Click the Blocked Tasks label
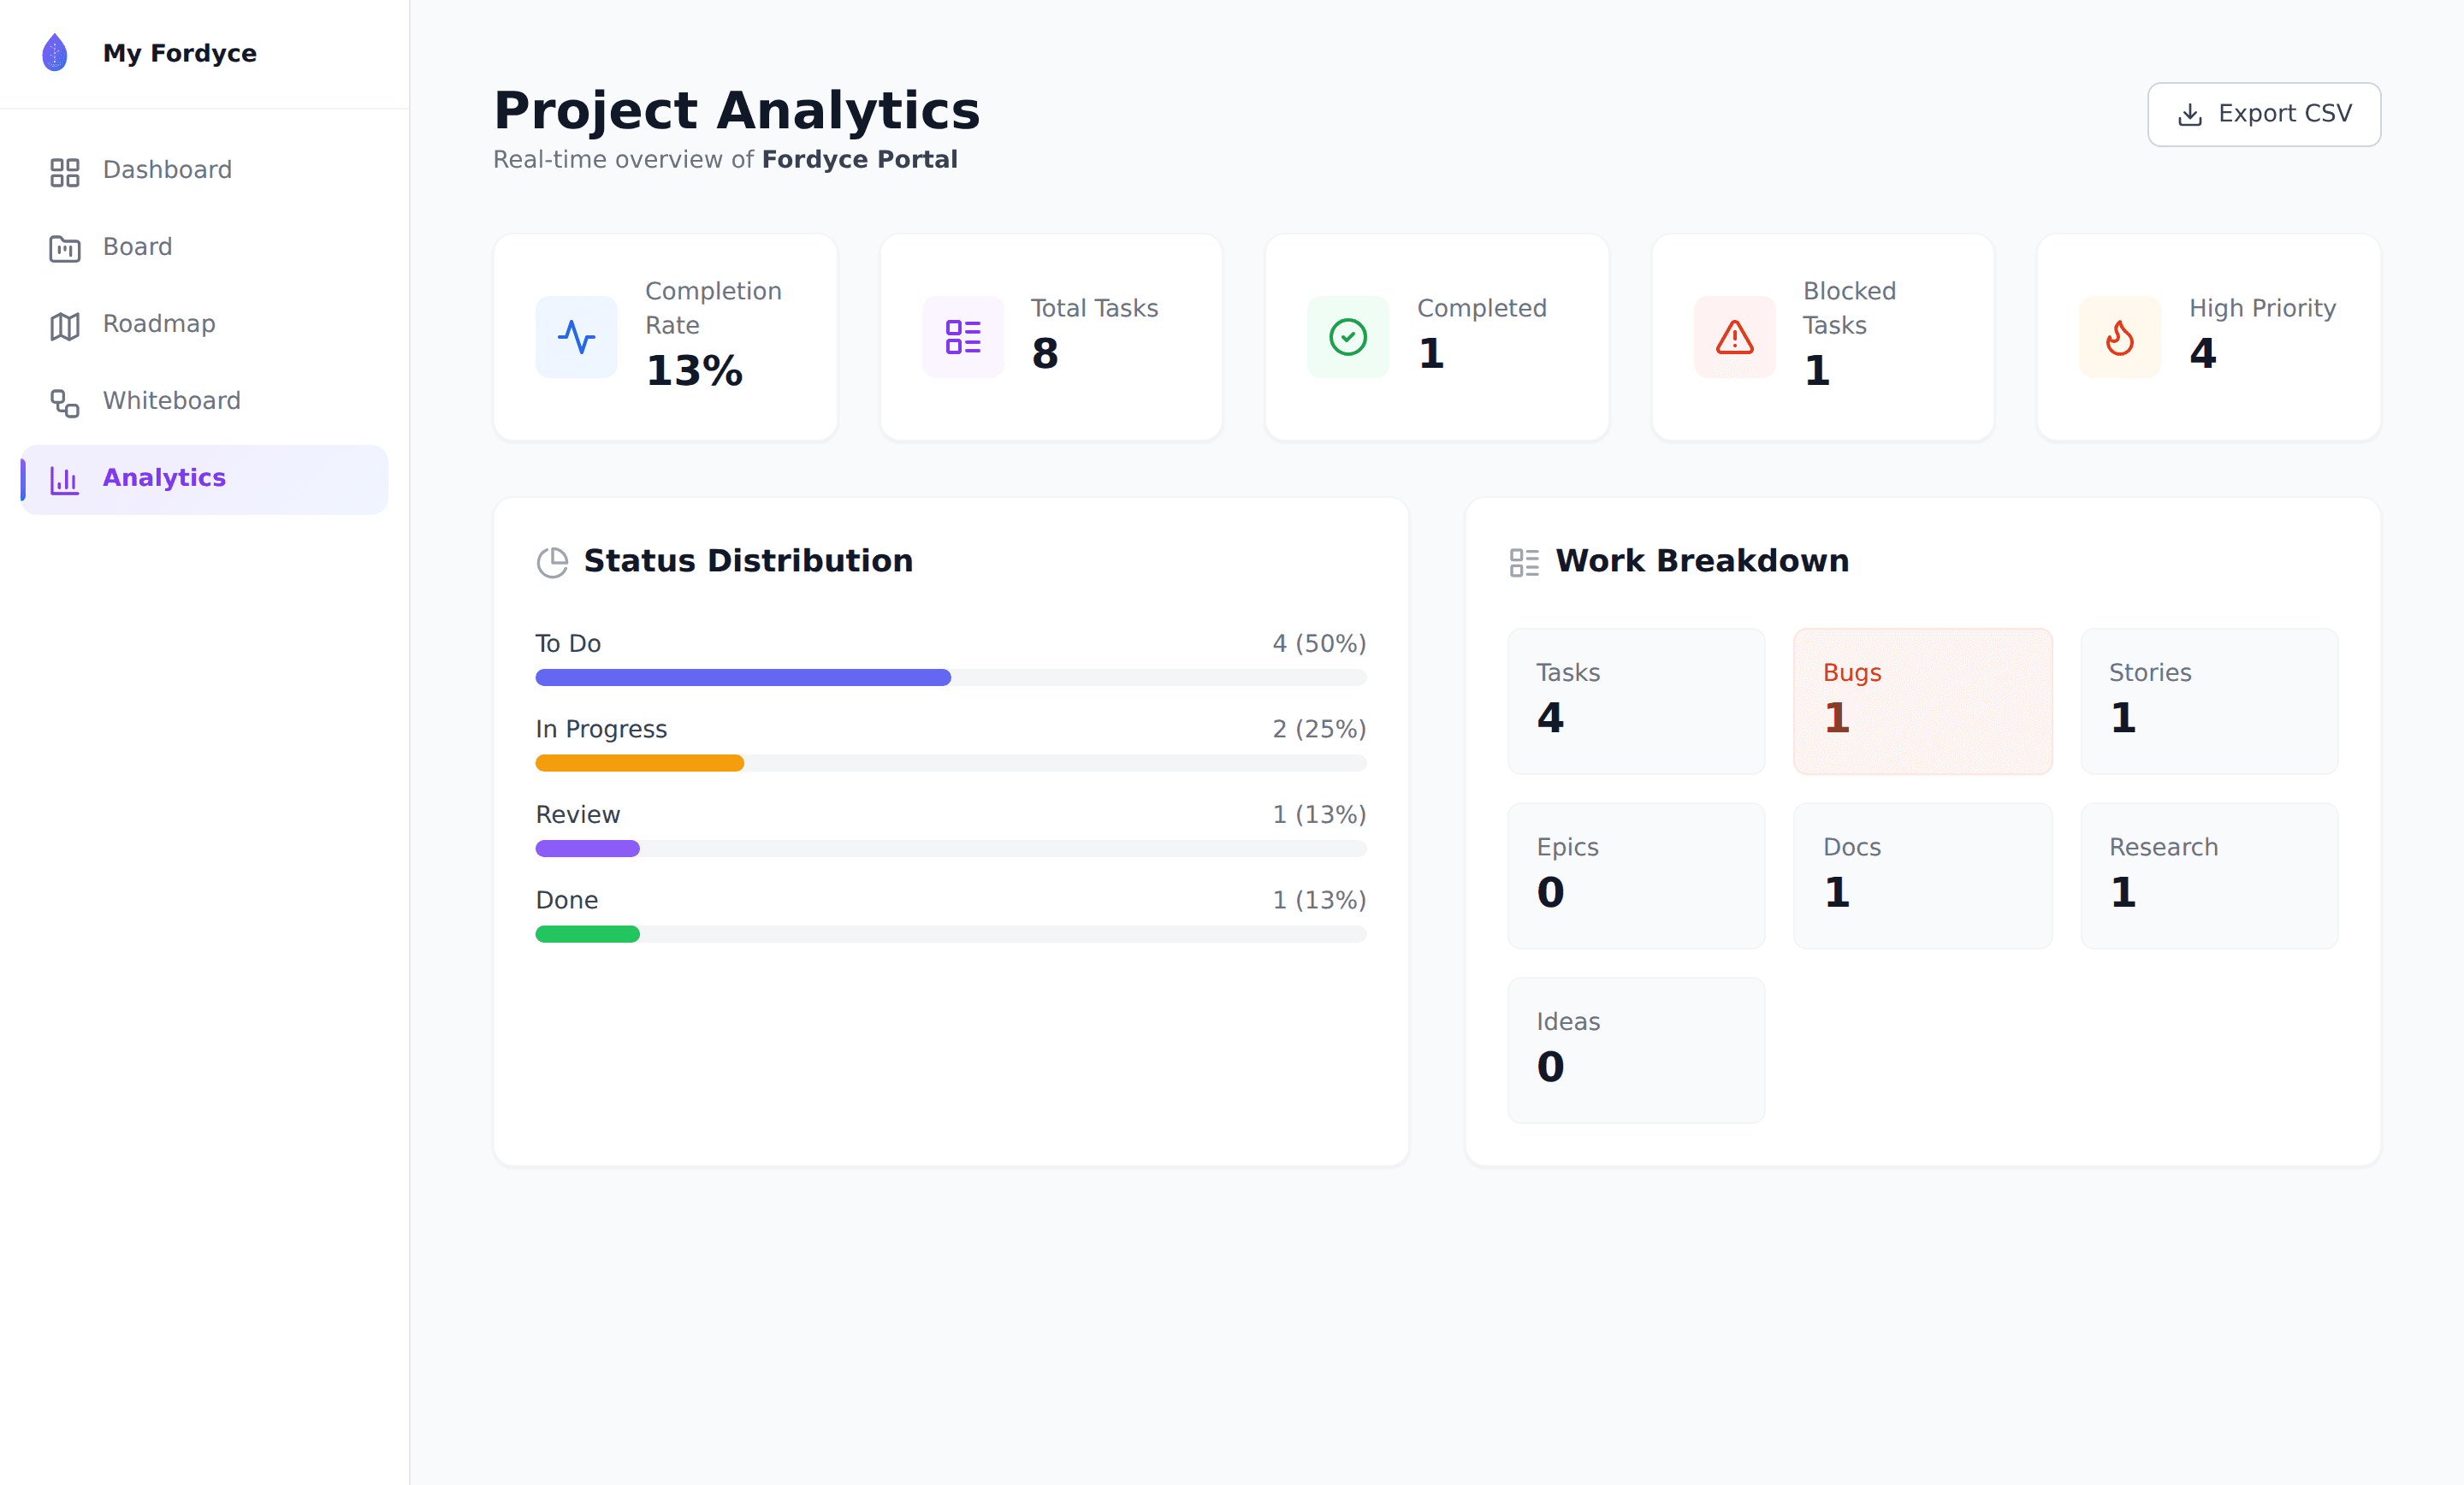The width and height of the screenshot is (2464, 1485). pyautogui.click(x=1849, y=308)
